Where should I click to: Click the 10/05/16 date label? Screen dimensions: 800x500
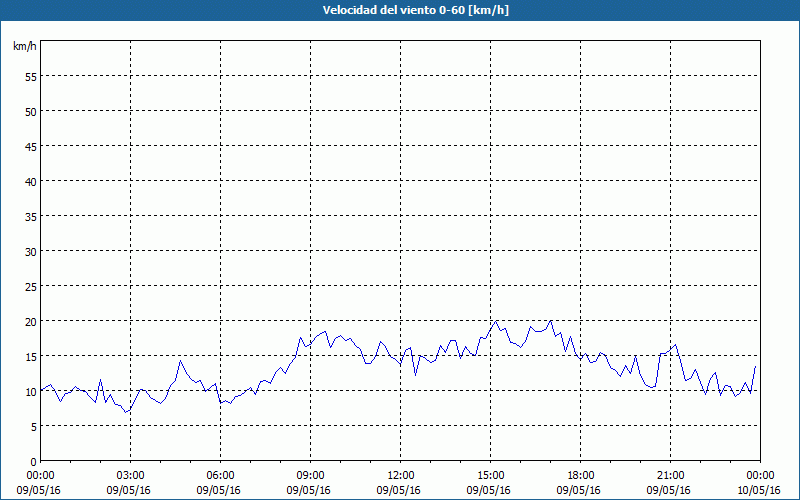[x=760, y=490]
